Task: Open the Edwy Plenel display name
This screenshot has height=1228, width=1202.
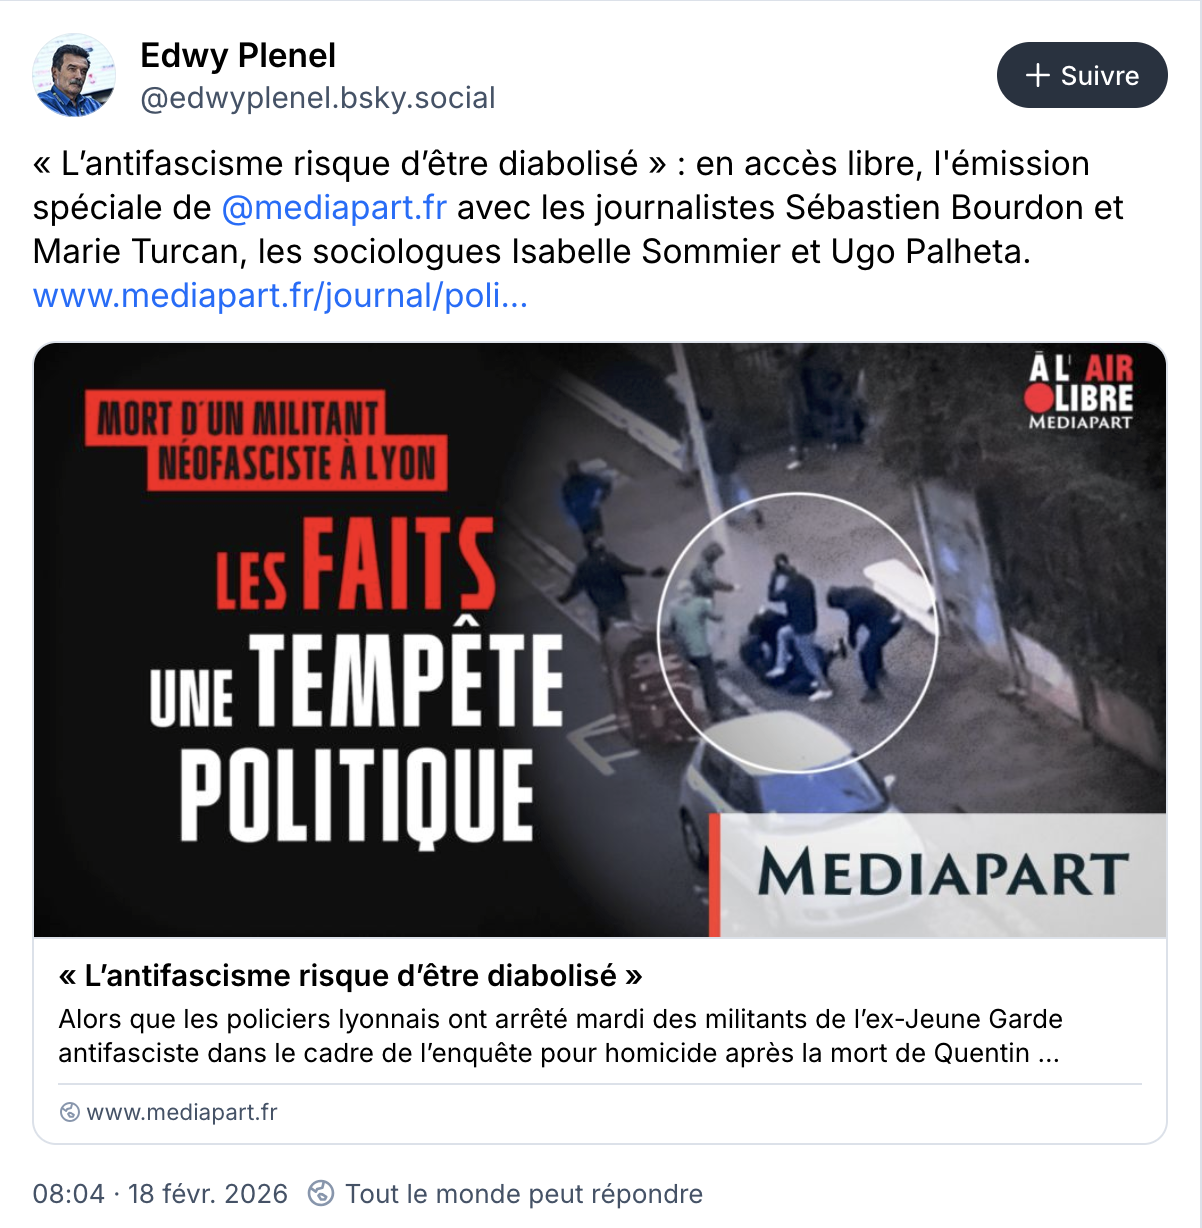Action: point(238,55)
